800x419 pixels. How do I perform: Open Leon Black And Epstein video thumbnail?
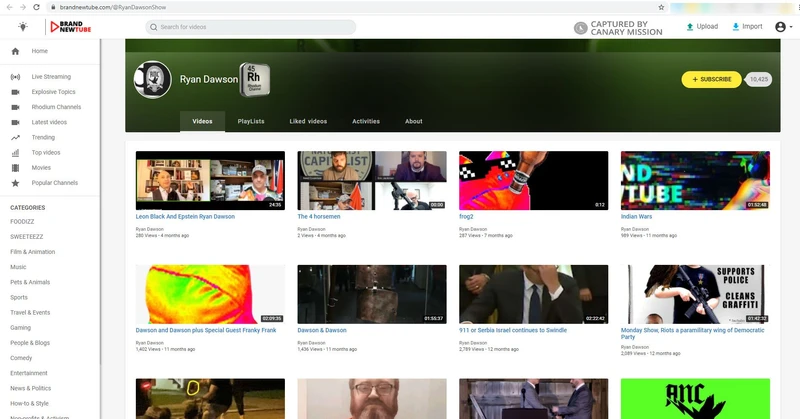click(x=210, y=180)
